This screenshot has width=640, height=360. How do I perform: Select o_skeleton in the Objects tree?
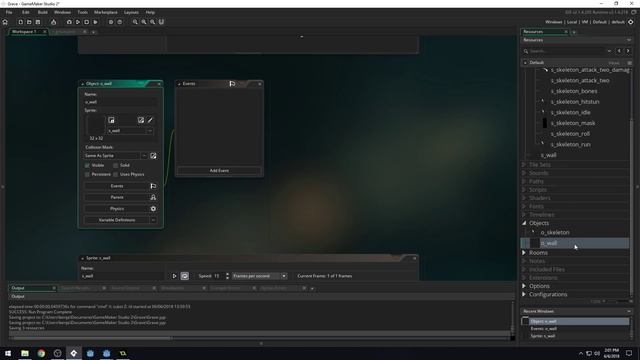coord(555,232)
